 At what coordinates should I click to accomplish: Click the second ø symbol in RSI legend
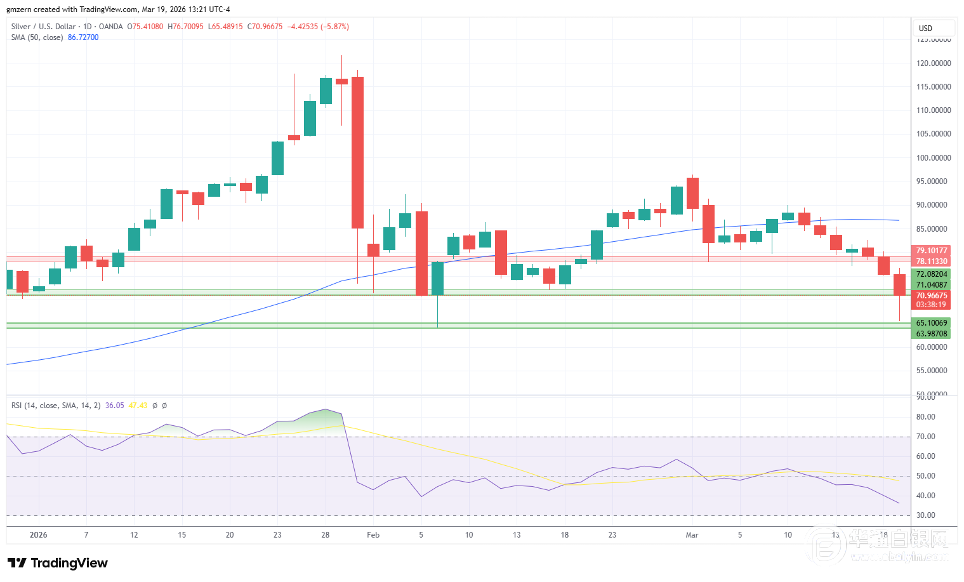[164, 405]
